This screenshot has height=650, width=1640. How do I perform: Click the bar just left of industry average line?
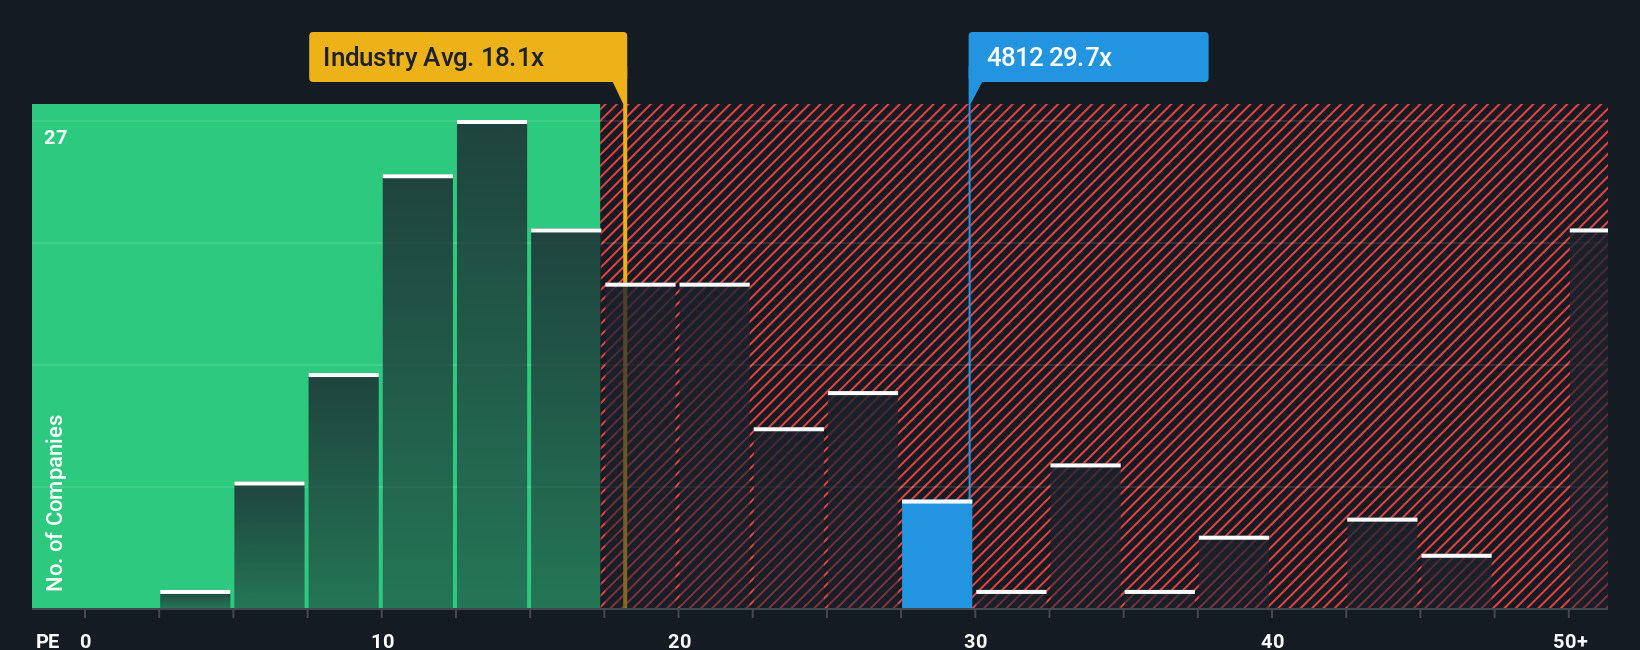coord(566,419)
